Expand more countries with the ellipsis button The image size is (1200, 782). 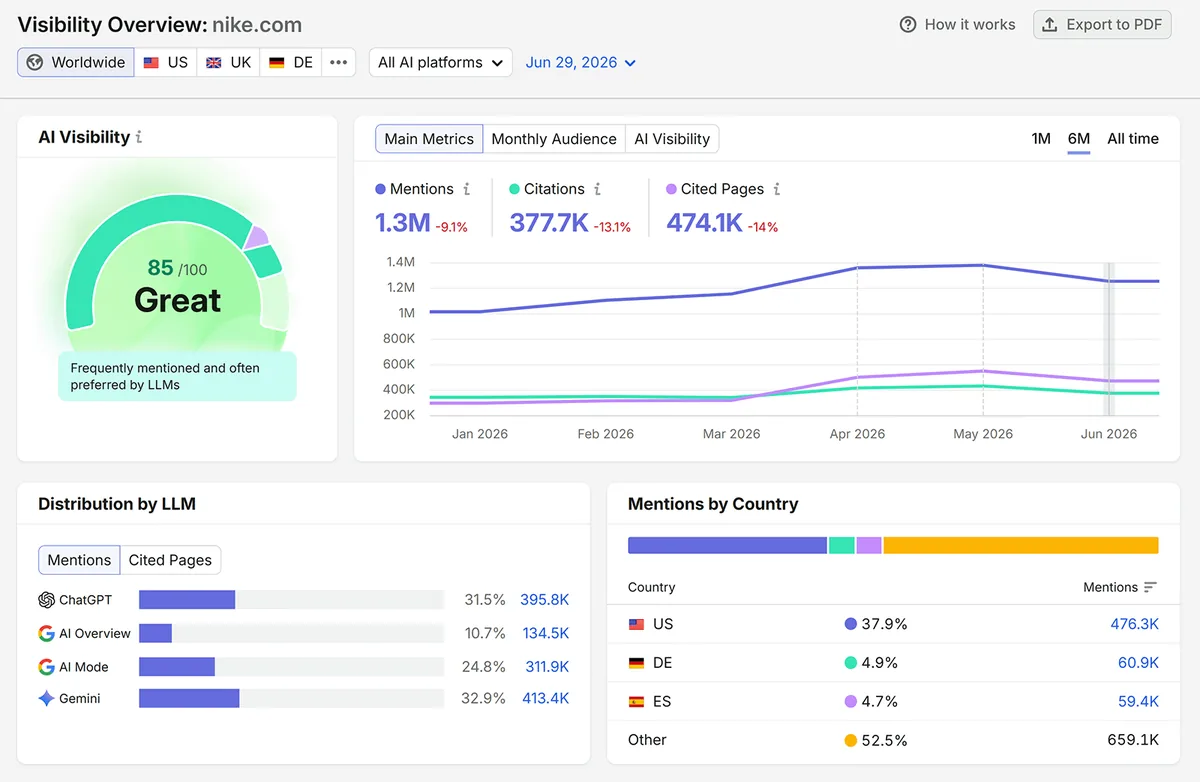pos(339,62)
